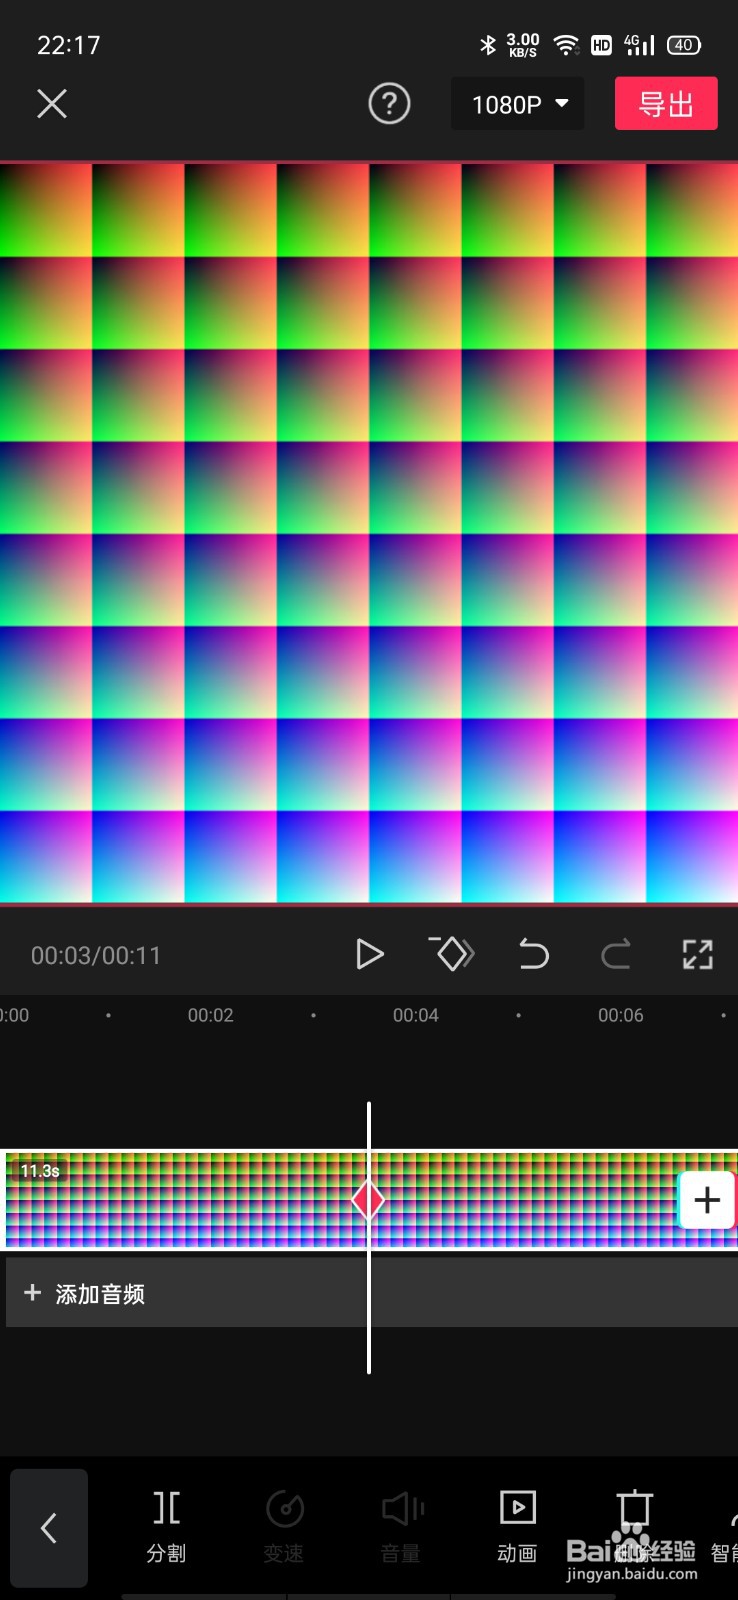Tap the Bluetooth status bar icon
Viewport: 738px width, 1600px height.
click(488, 45)
